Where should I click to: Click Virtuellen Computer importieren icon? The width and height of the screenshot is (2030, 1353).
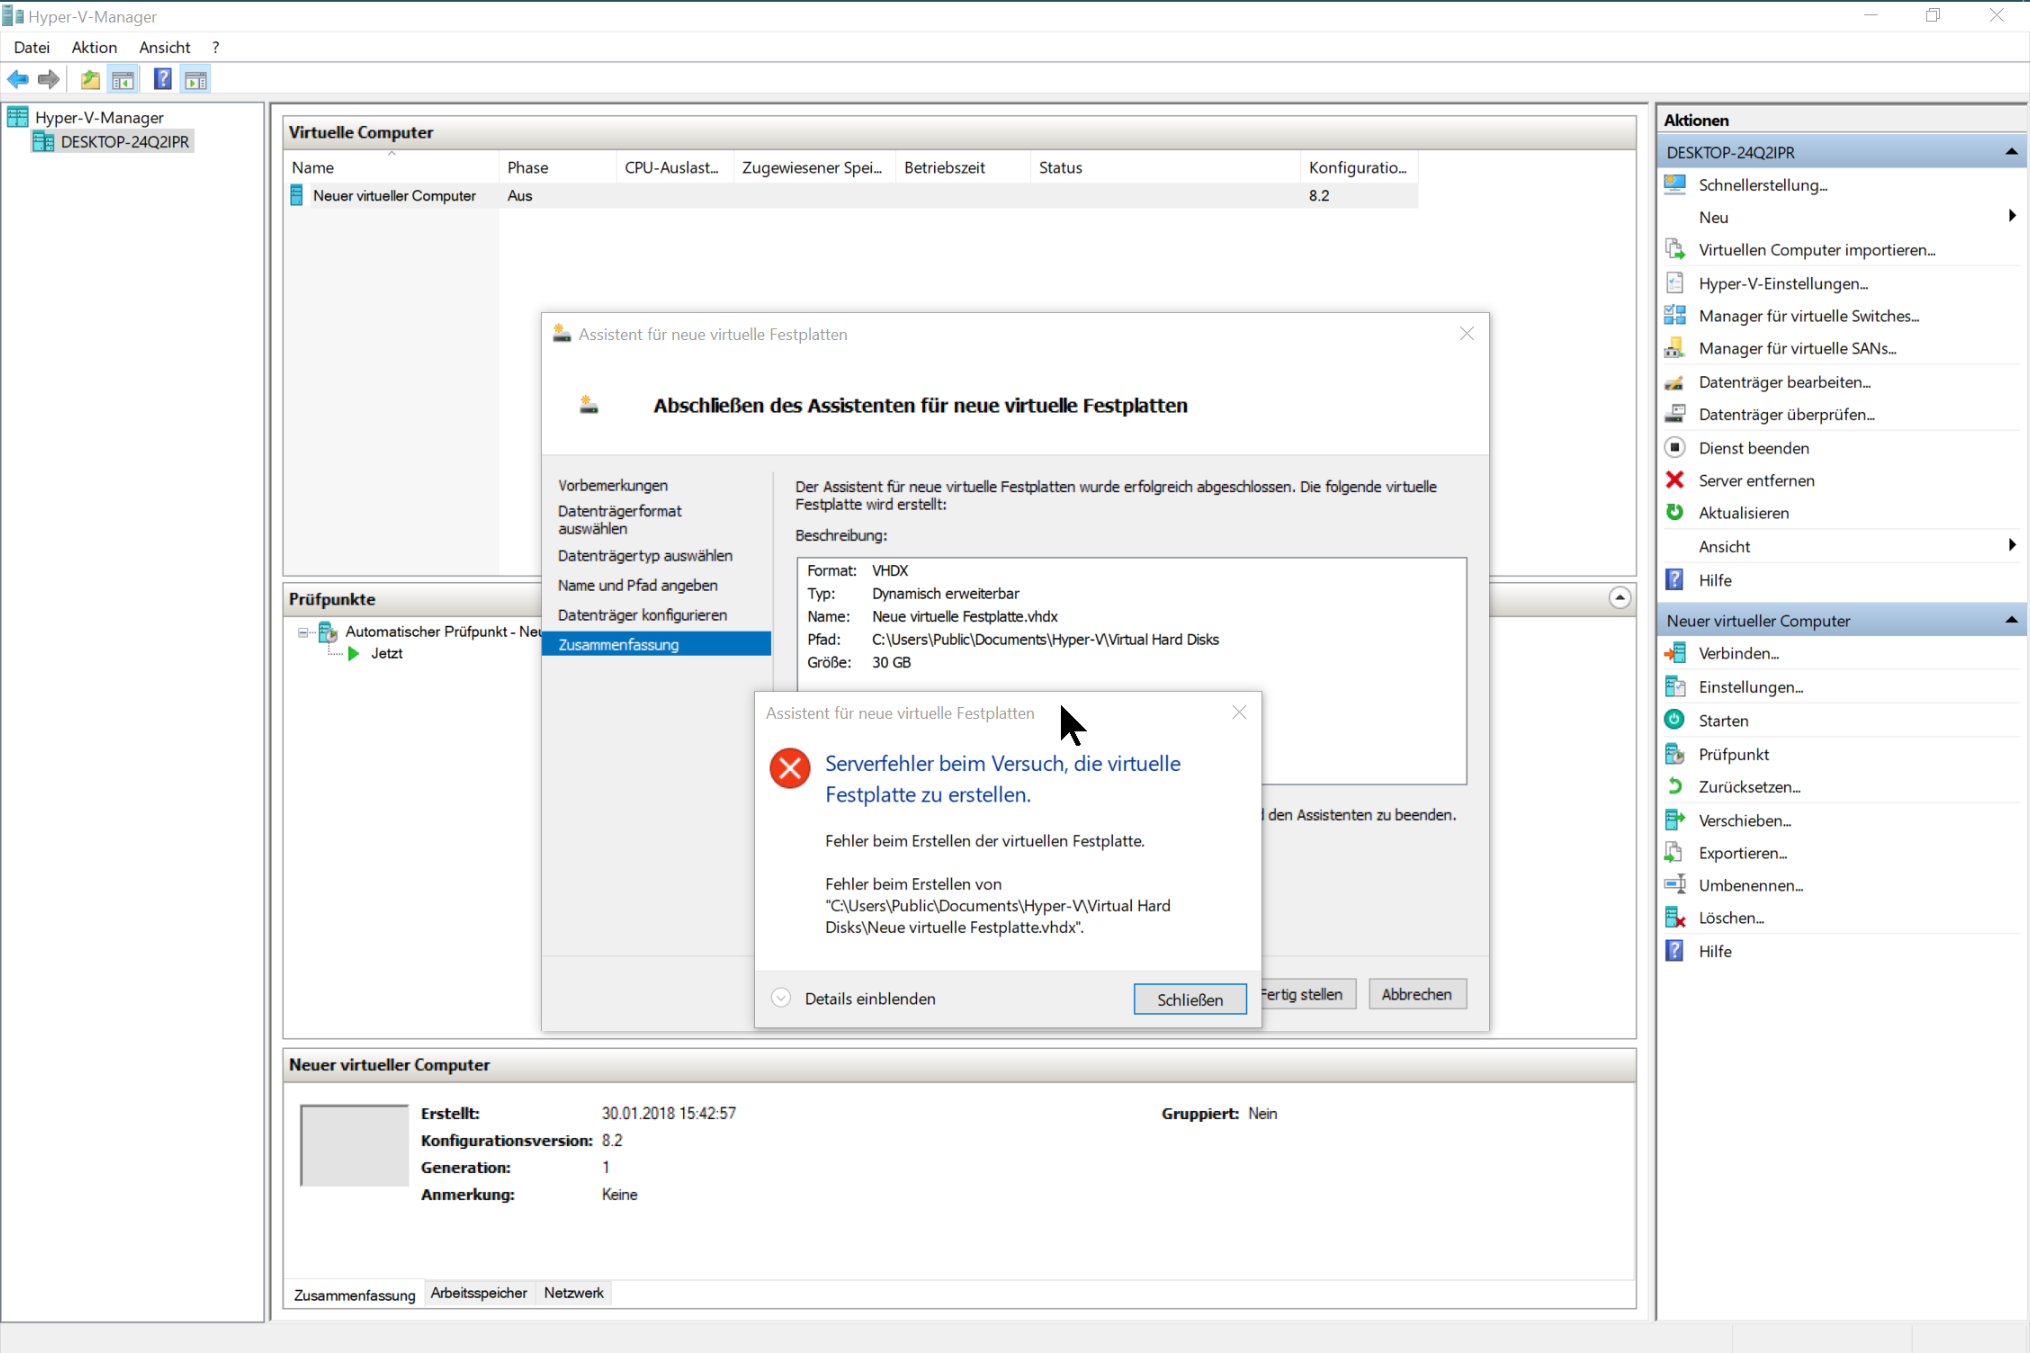[1675, 249]
